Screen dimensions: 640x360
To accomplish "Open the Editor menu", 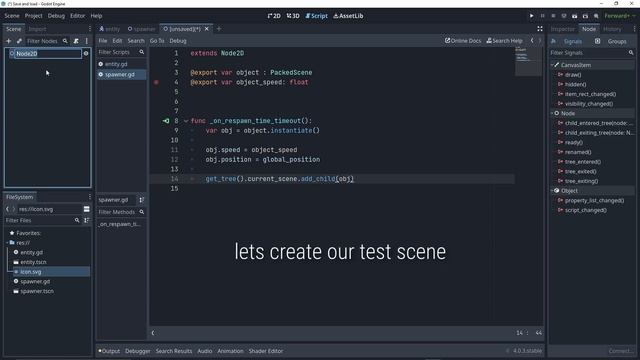I will [x=78, y=16].
